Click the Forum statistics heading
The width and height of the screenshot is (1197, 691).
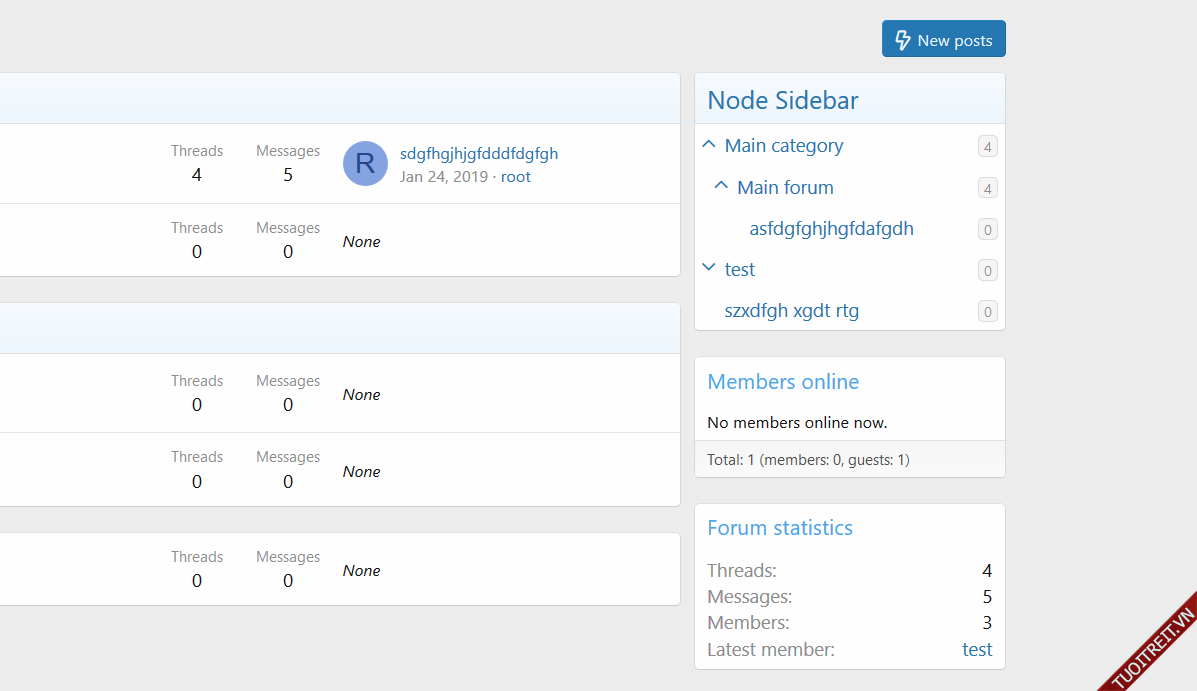coord(780,528)
